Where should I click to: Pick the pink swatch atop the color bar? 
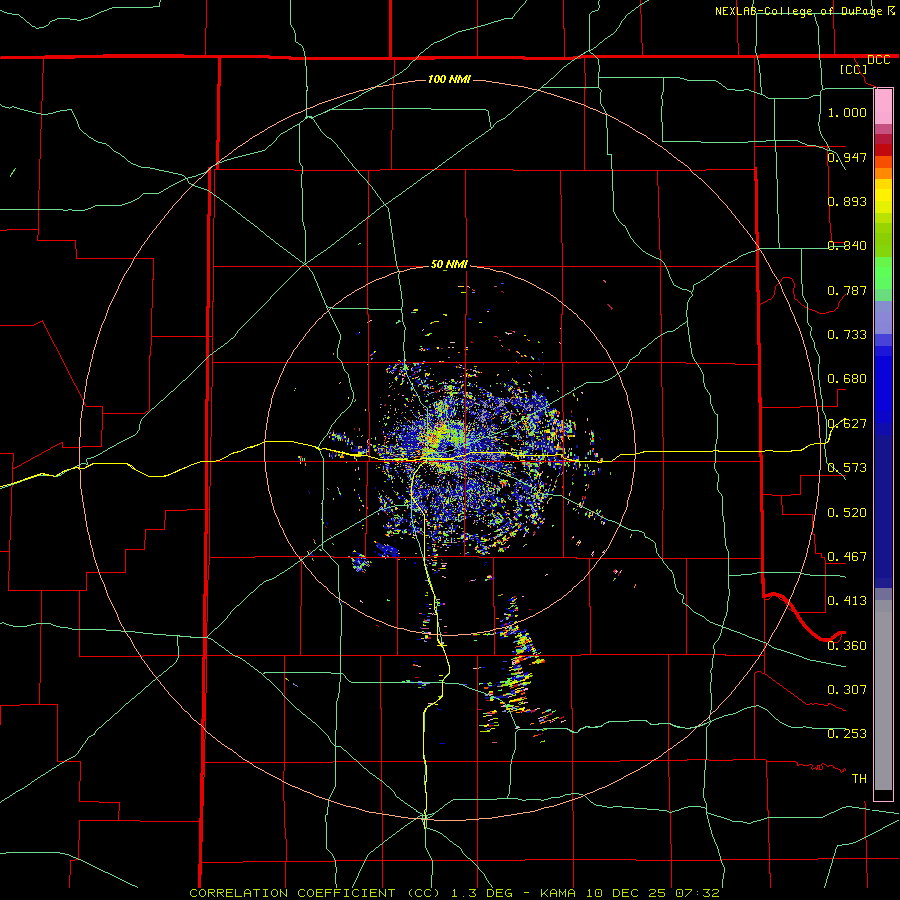click(883, 107)
